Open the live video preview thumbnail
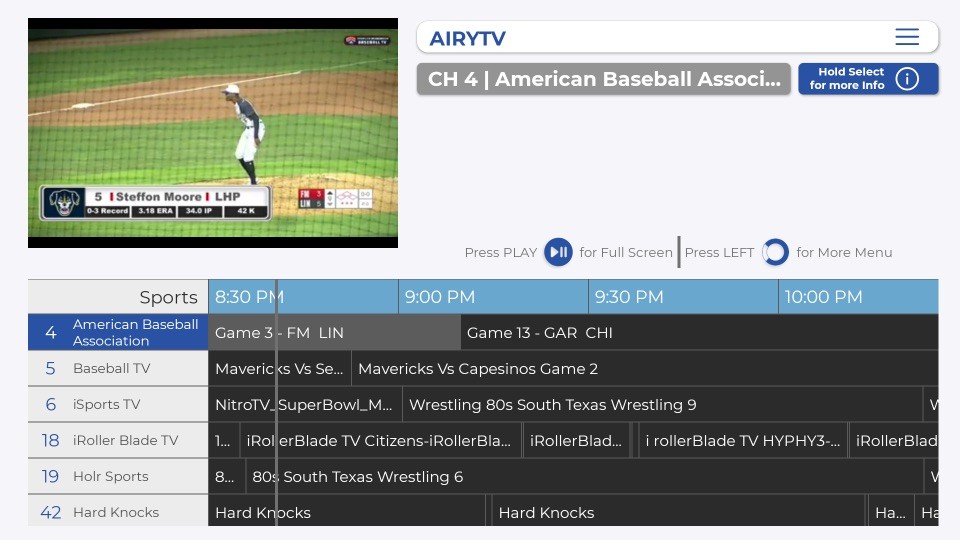Image resolution: width=960 pixels, height=540 pixels. [212, 133]
